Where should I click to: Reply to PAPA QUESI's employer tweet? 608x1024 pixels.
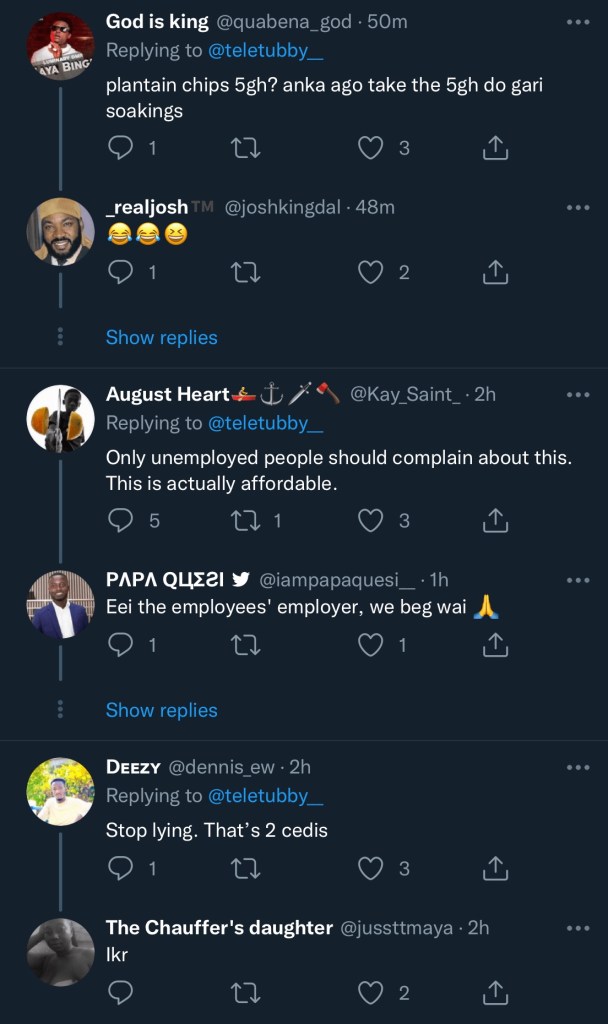tap(121, 646)
